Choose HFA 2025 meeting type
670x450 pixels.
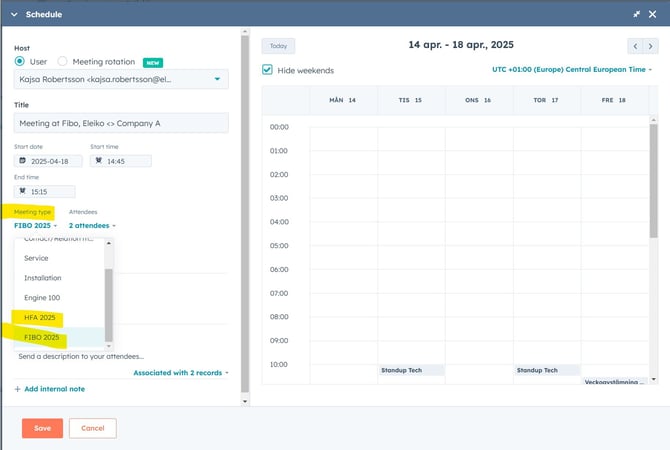40,317
